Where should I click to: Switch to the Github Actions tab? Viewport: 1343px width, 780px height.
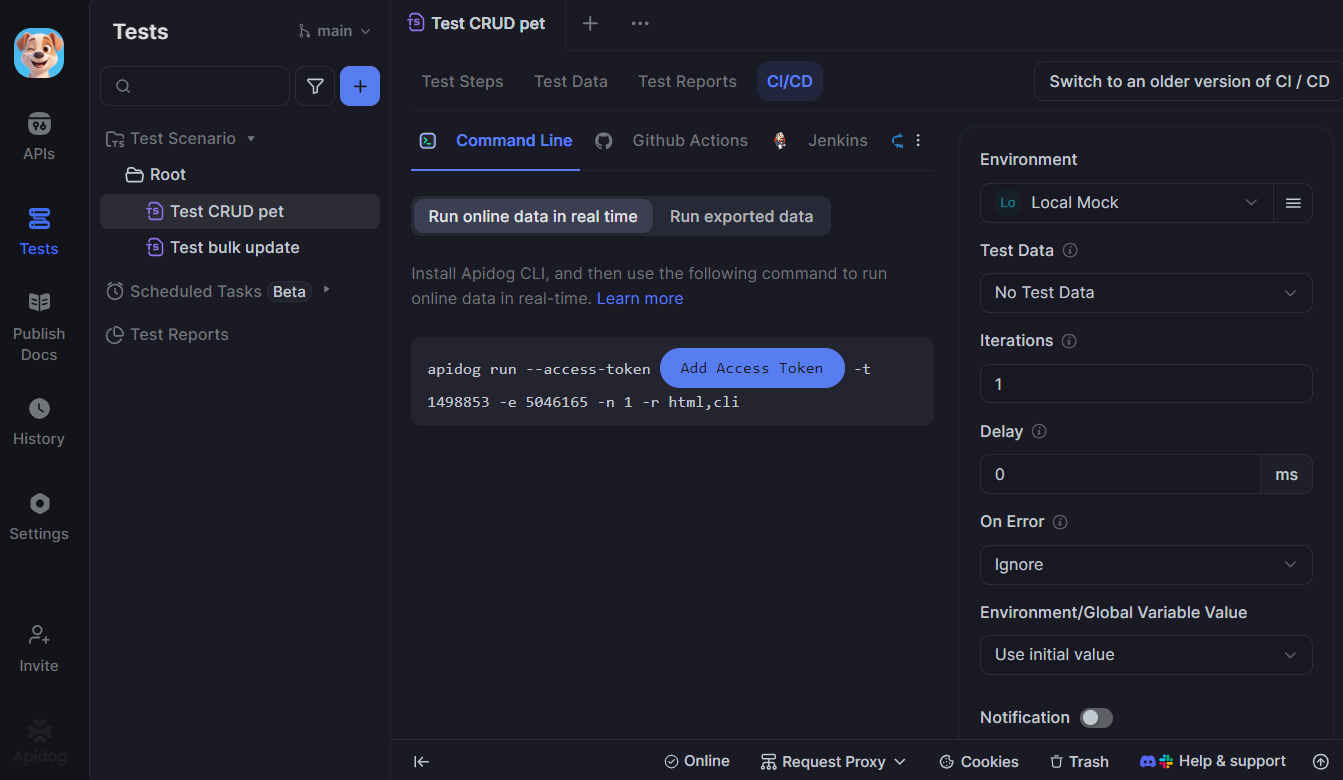pyautogui.click(x=689, y=140)
